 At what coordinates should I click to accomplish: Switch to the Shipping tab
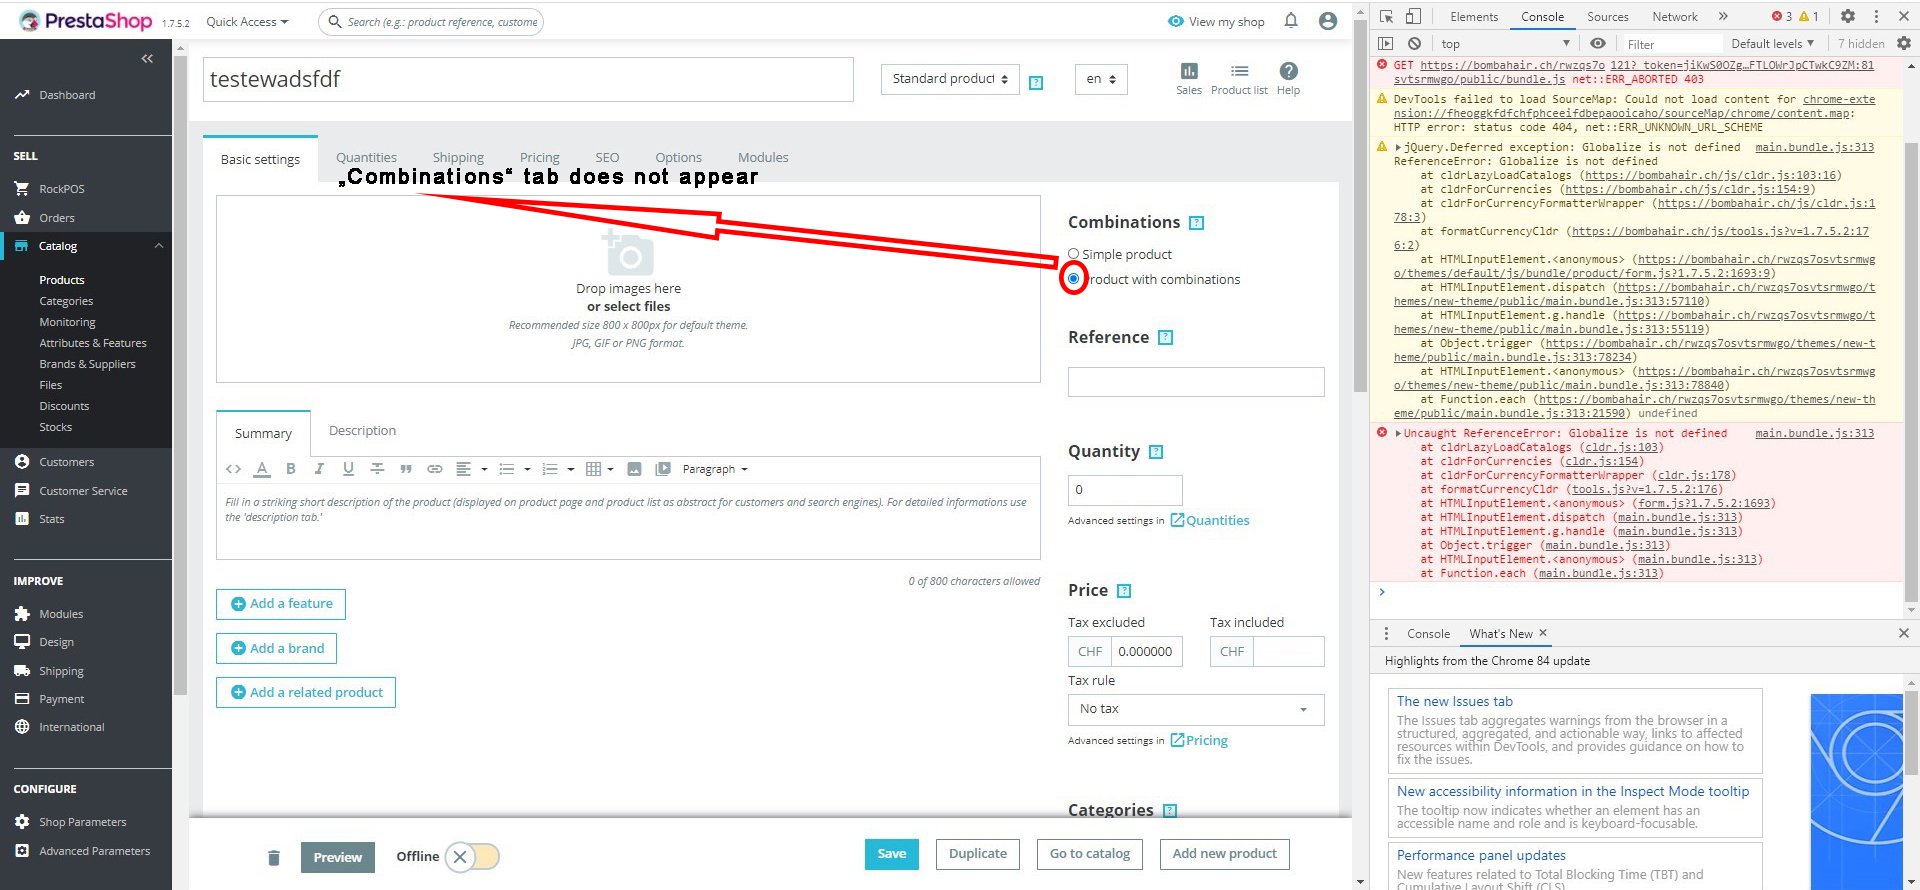coord(458,158)
